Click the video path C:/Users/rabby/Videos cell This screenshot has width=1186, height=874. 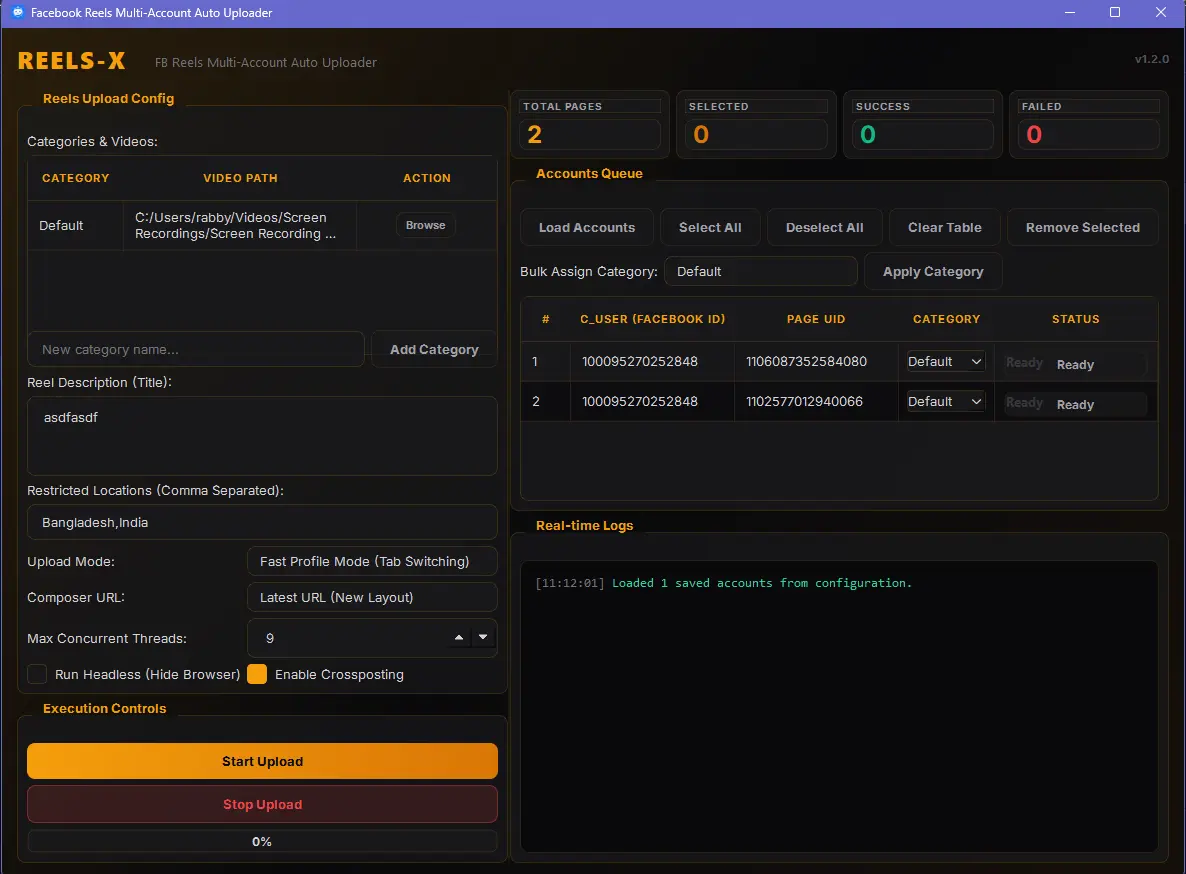click(240, 225)
